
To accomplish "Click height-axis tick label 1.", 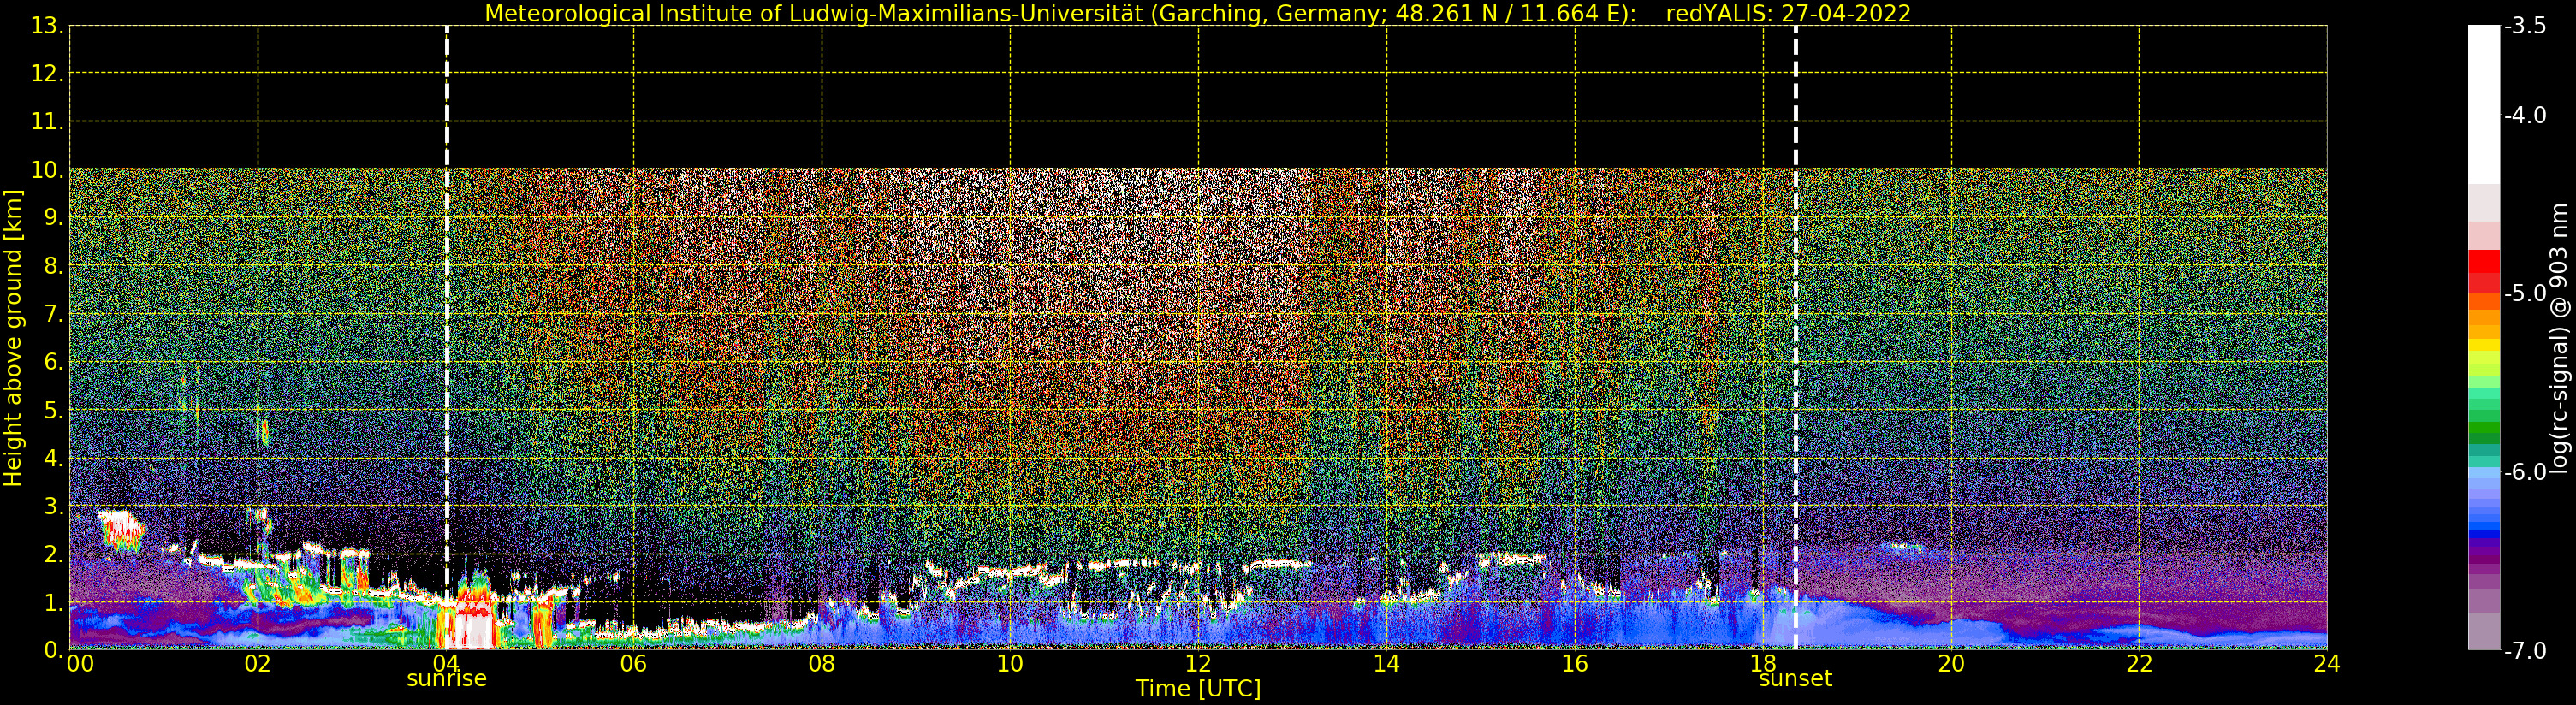I will (54, 602).
